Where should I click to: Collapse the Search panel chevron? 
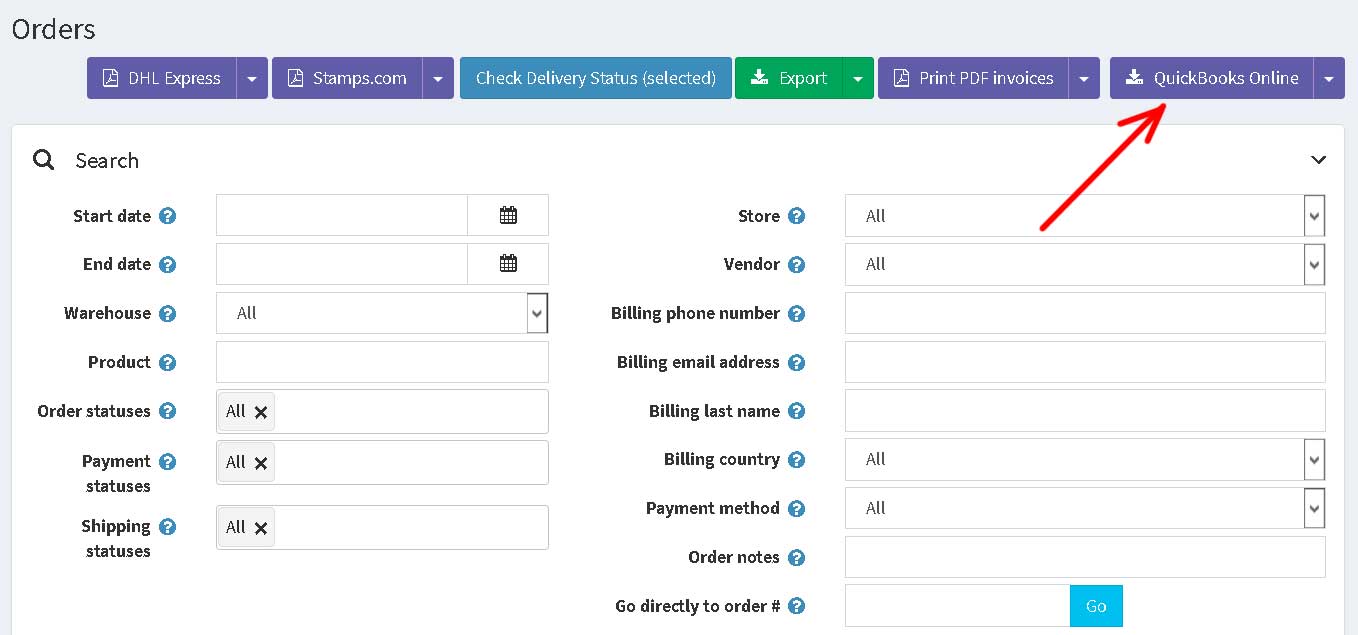tap(1319, 160)
